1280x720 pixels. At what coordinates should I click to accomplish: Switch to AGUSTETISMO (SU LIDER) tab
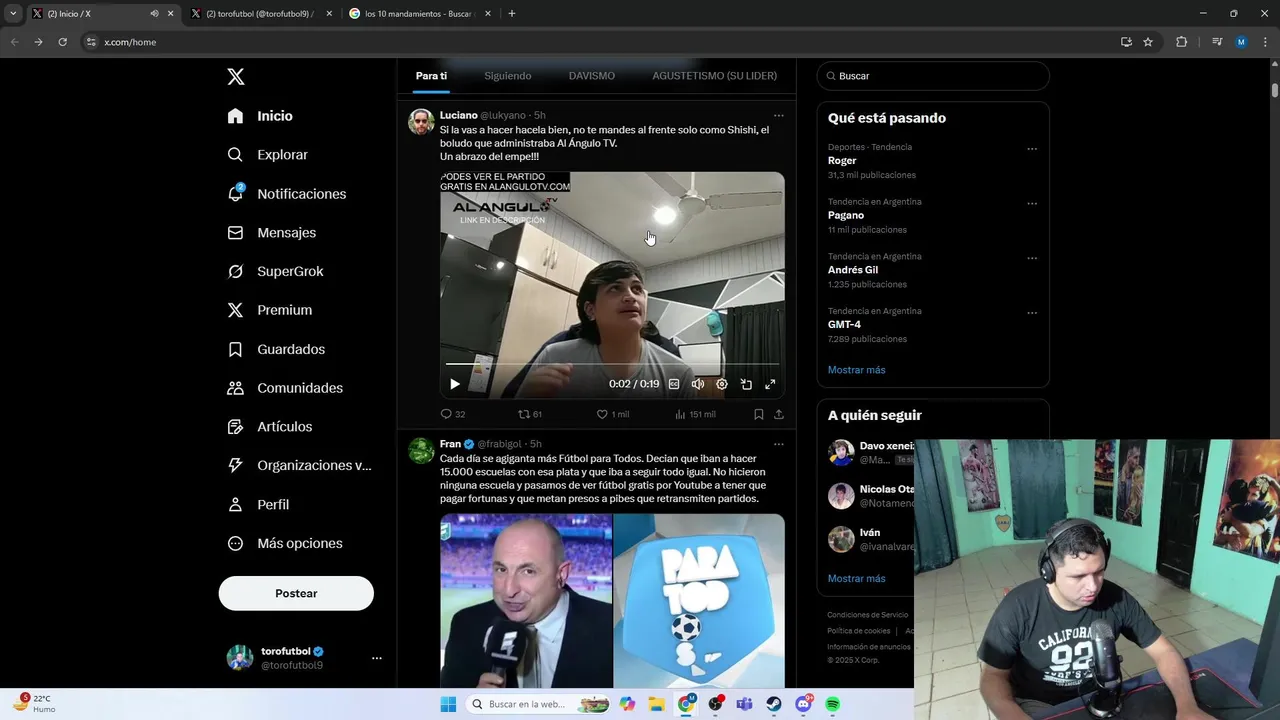point(714,76)
